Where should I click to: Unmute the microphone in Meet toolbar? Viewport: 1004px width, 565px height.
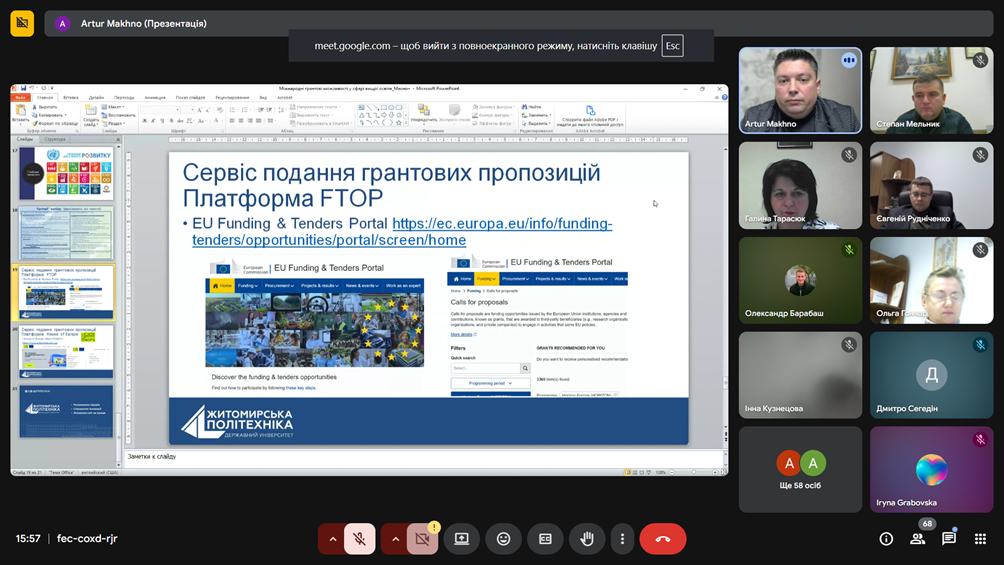point(360,539)
